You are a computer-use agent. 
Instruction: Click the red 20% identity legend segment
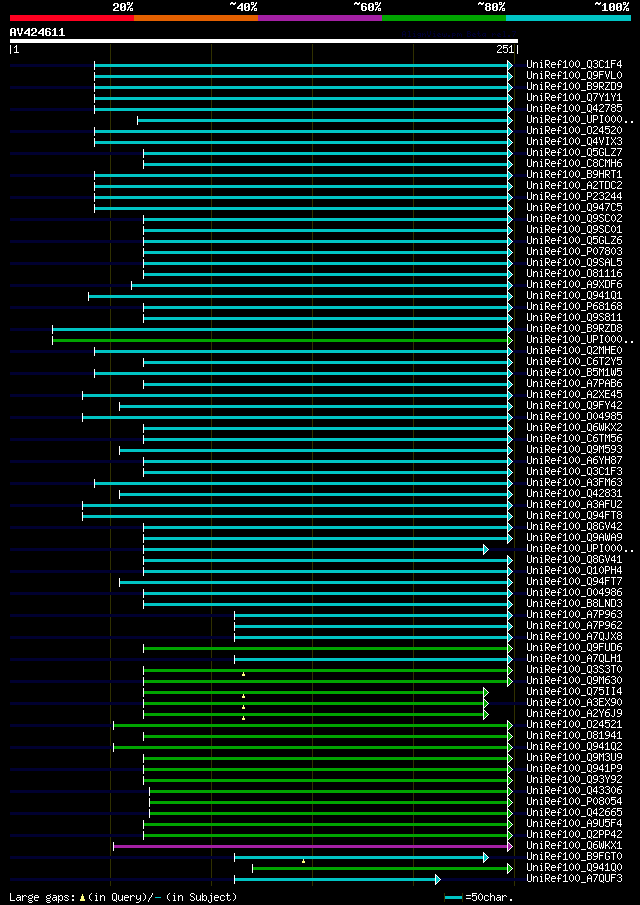point(72,18)
